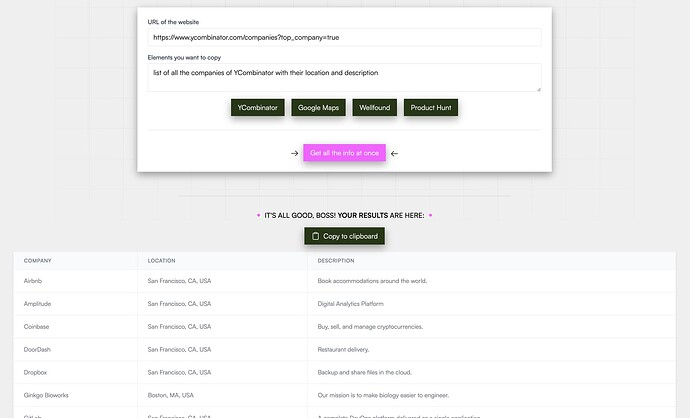This screenshot has width=690, height=418.
Task: Click the Coinbase company cell
Action: point(37,327)
